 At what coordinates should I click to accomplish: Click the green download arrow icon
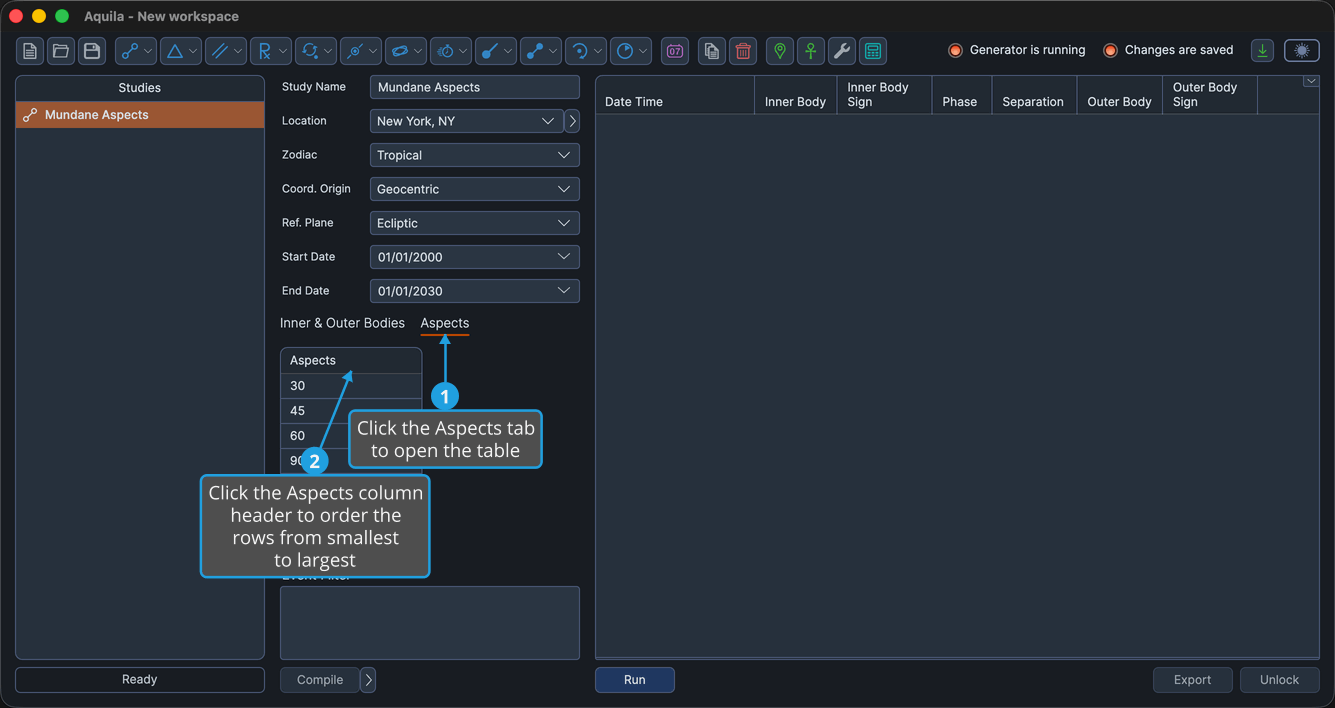coord(1263,51)
